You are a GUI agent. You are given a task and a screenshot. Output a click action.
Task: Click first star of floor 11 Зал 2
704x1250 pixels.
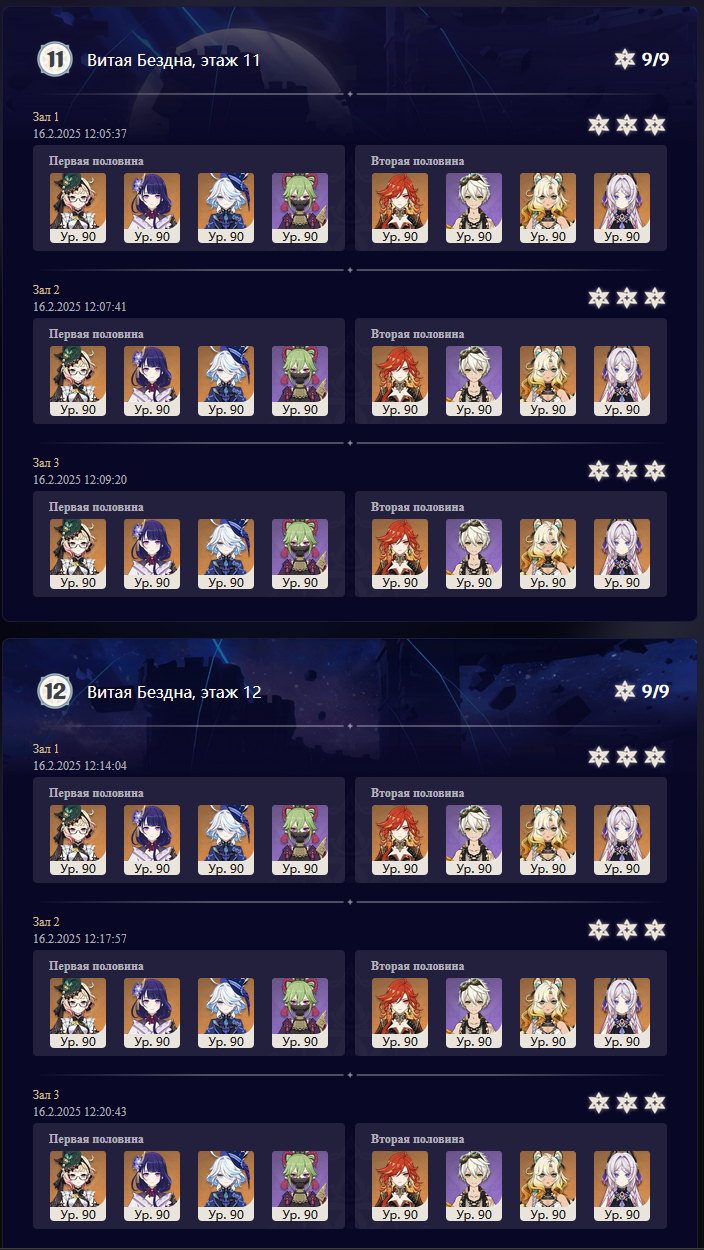pos(598,298)
